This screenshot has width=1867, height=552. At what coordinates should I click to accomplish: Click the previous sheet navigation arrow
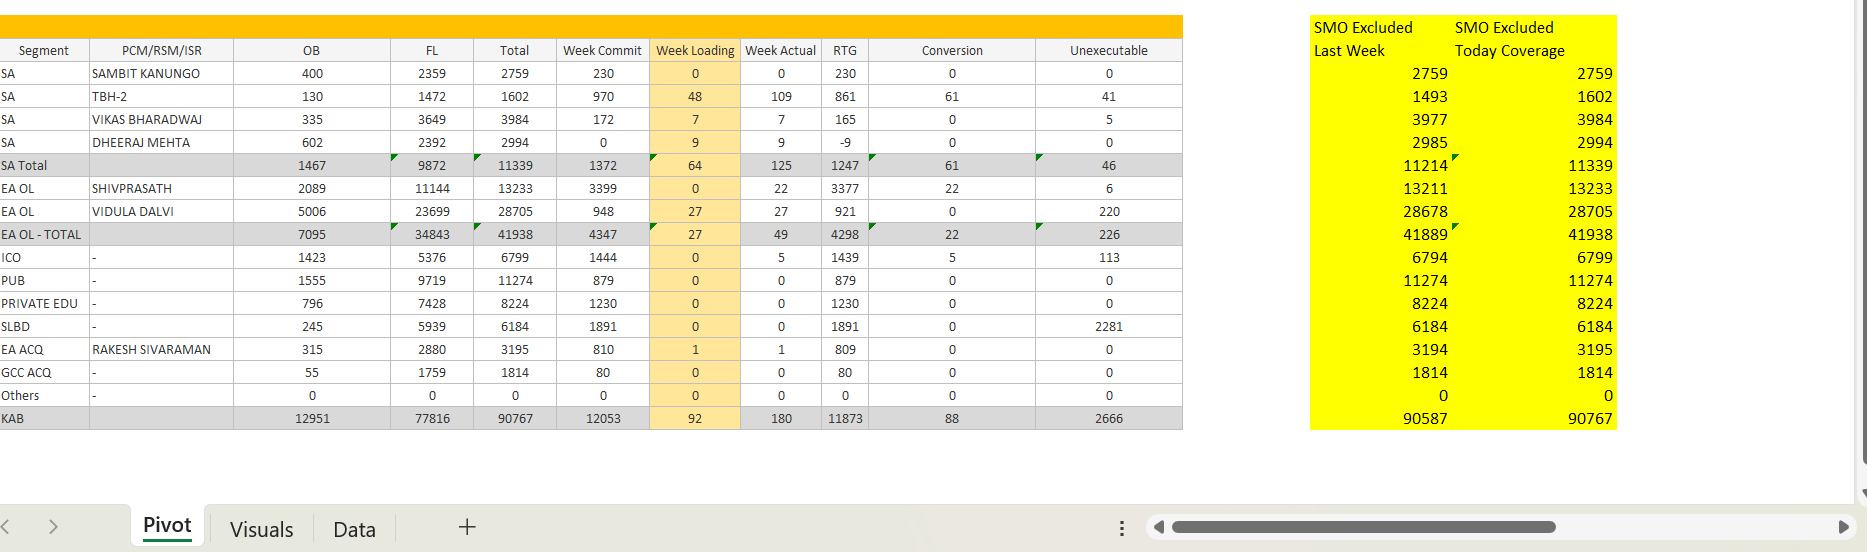(x=6, y=527)
